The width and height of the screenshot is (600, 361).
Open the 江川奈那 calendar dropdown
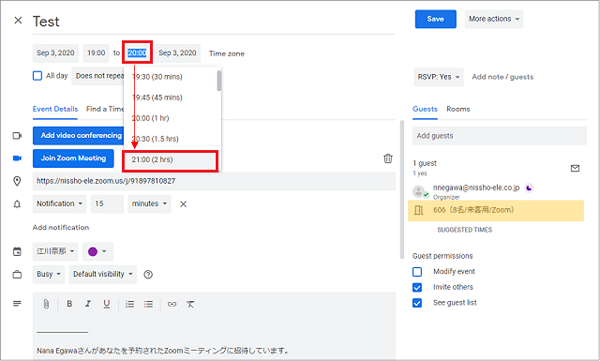[55, 252]
